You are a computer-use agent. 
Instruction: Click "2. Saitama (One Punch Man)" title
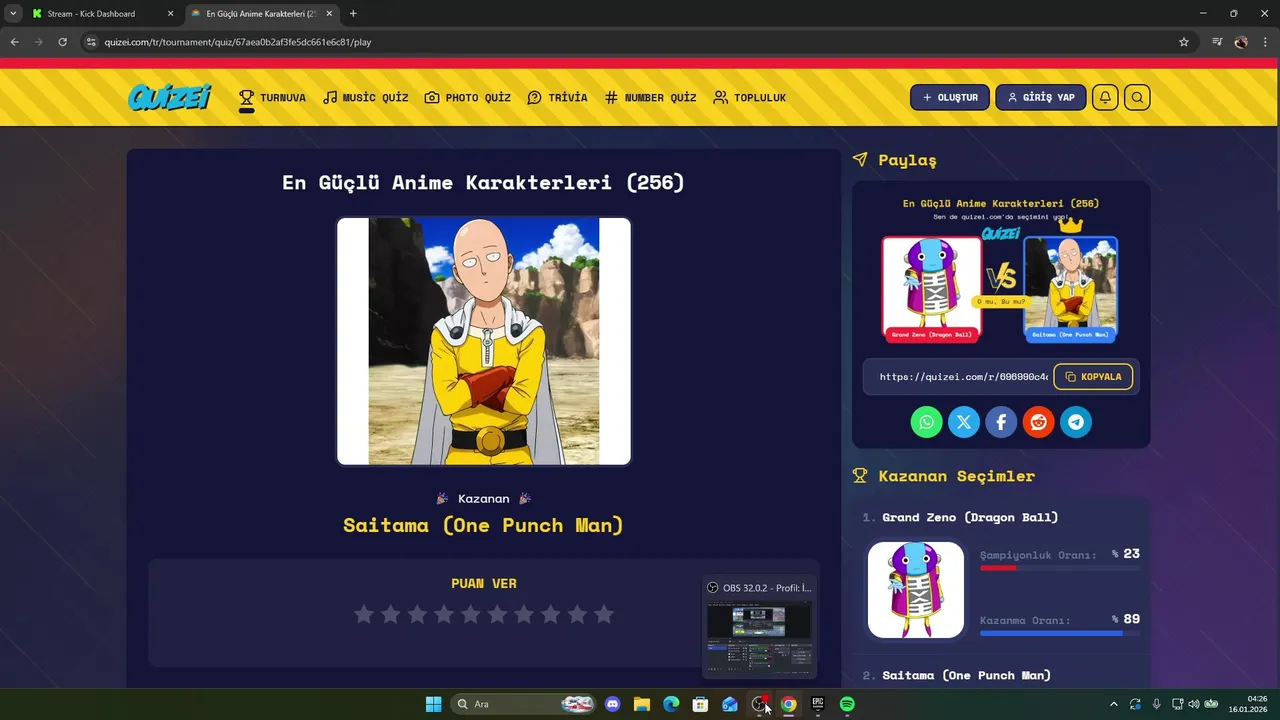pyautogui.click(x=956, y=675)
